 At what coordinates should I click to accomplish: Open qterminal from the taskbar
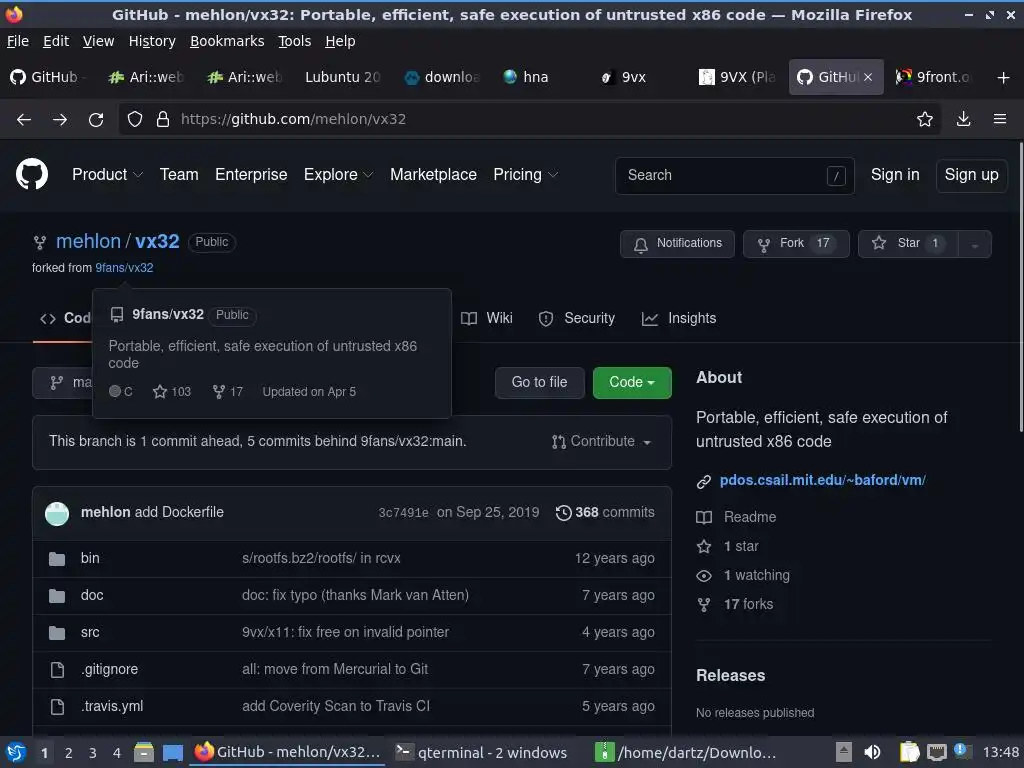(481, 752)
